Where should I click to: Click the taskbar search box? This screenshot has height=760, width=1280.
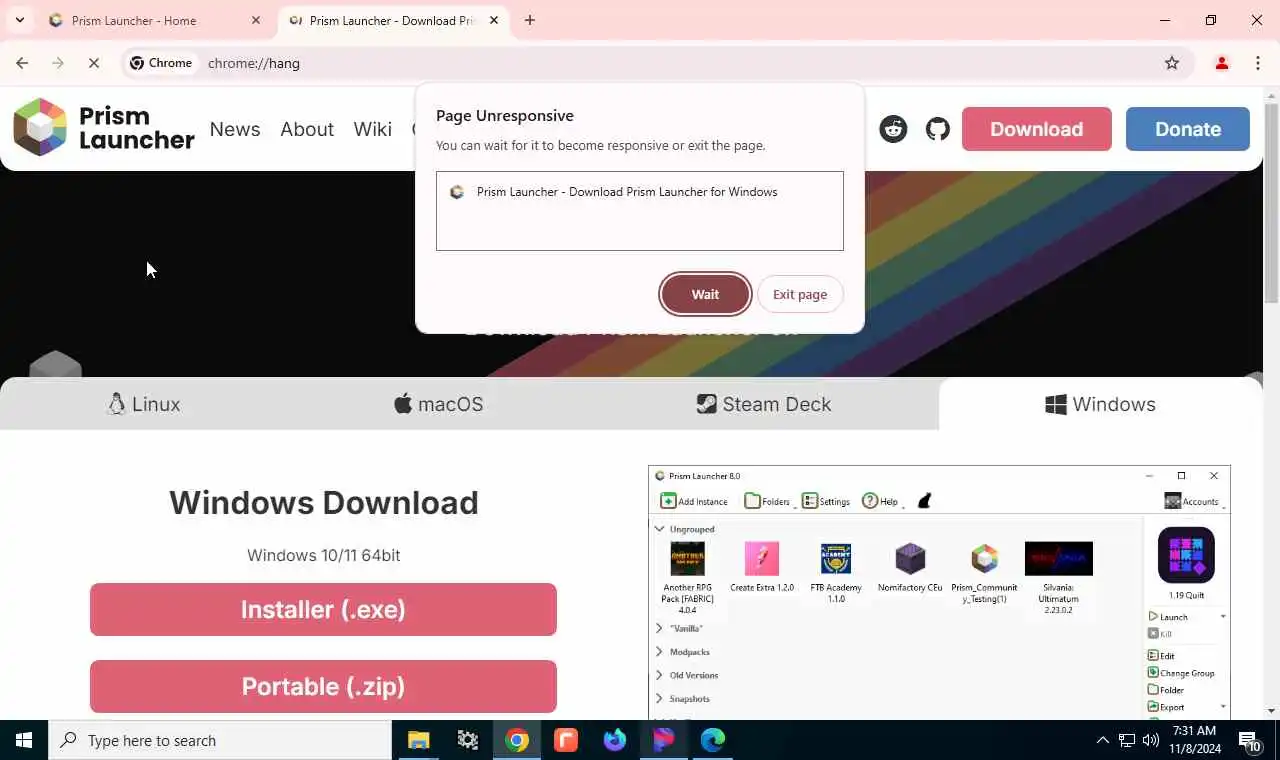pos(220,740)
